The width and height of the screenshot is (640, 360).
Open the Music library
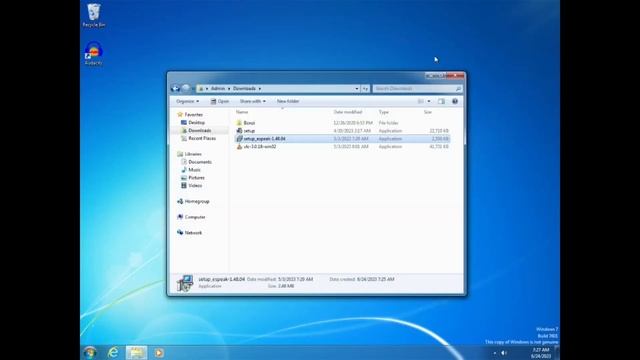pyautogui.click(x=194, y=170)
